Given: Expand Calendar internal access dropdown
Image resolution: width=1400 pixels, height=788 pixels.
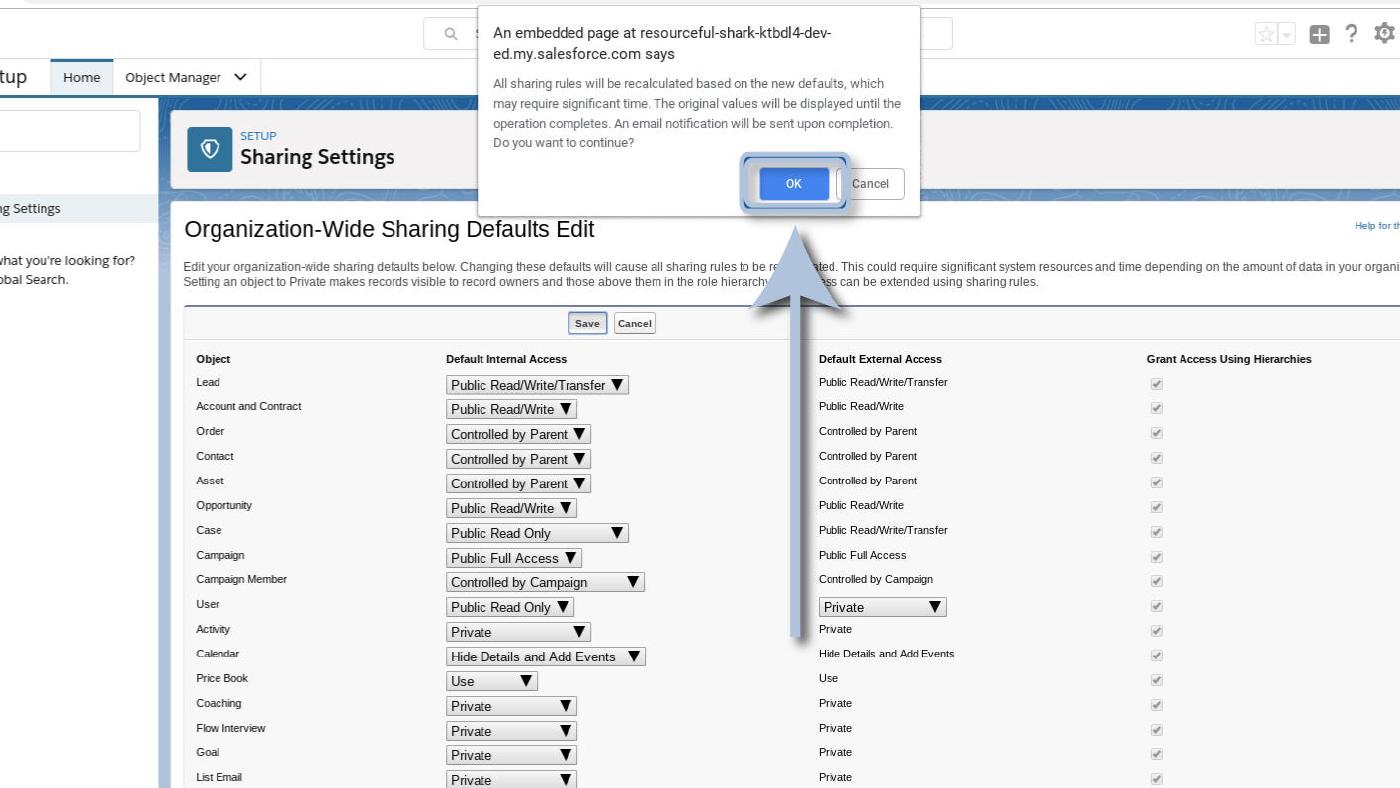Looking at the screenshot, I should click(x=545, y=657).
